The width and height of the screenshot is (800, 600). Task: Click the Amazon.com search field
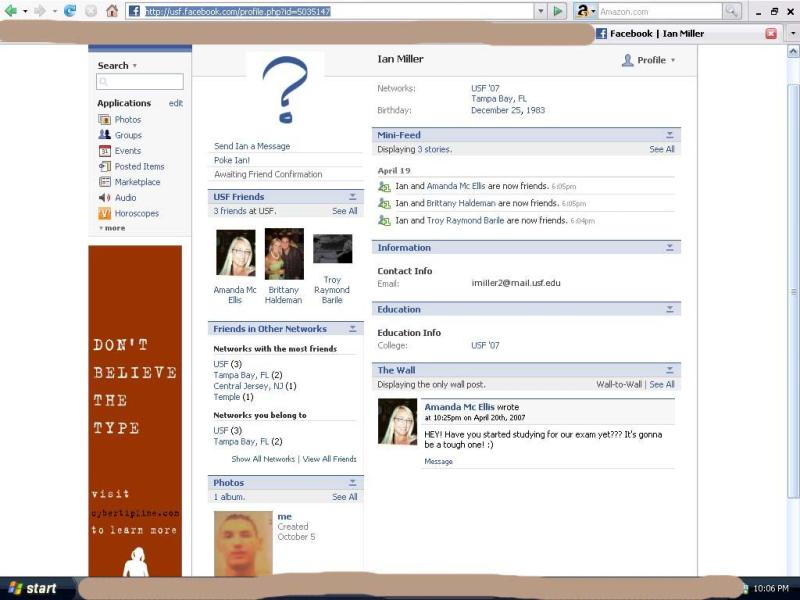pyautogui.click(x=660, y=11)
